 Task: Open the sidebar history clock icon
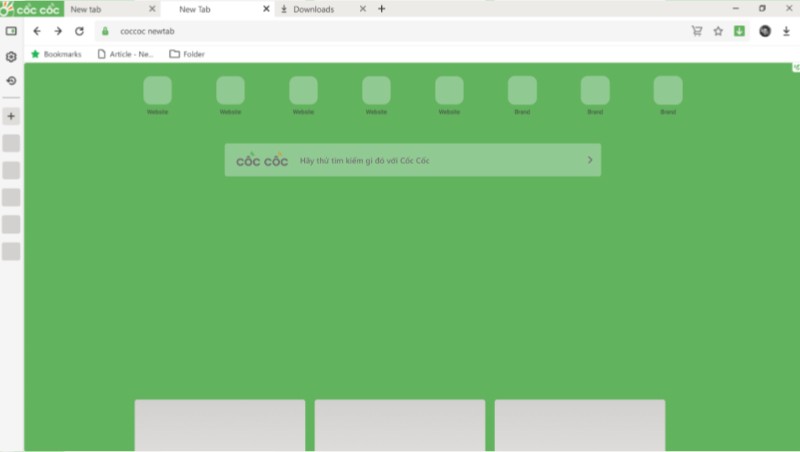[x=11, y=81]
